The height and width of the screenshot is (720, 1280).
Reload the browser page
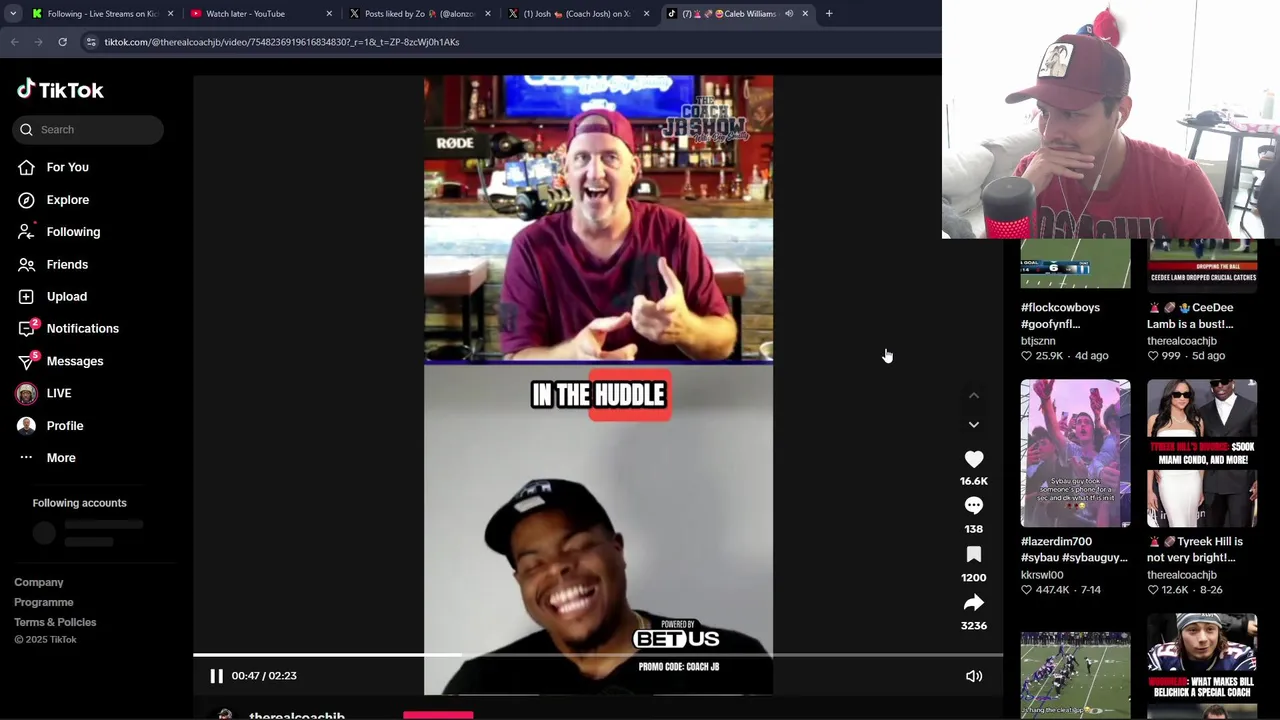point(62,42)
